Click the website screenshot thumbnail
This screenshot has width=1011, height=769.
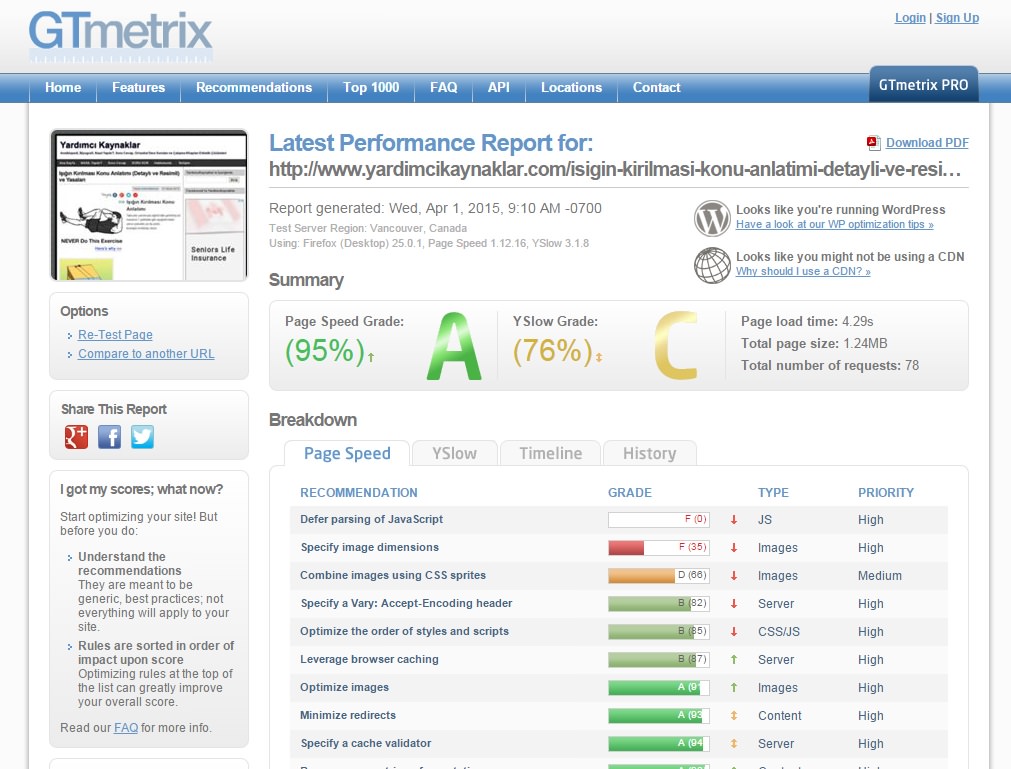tap(148, 205)
